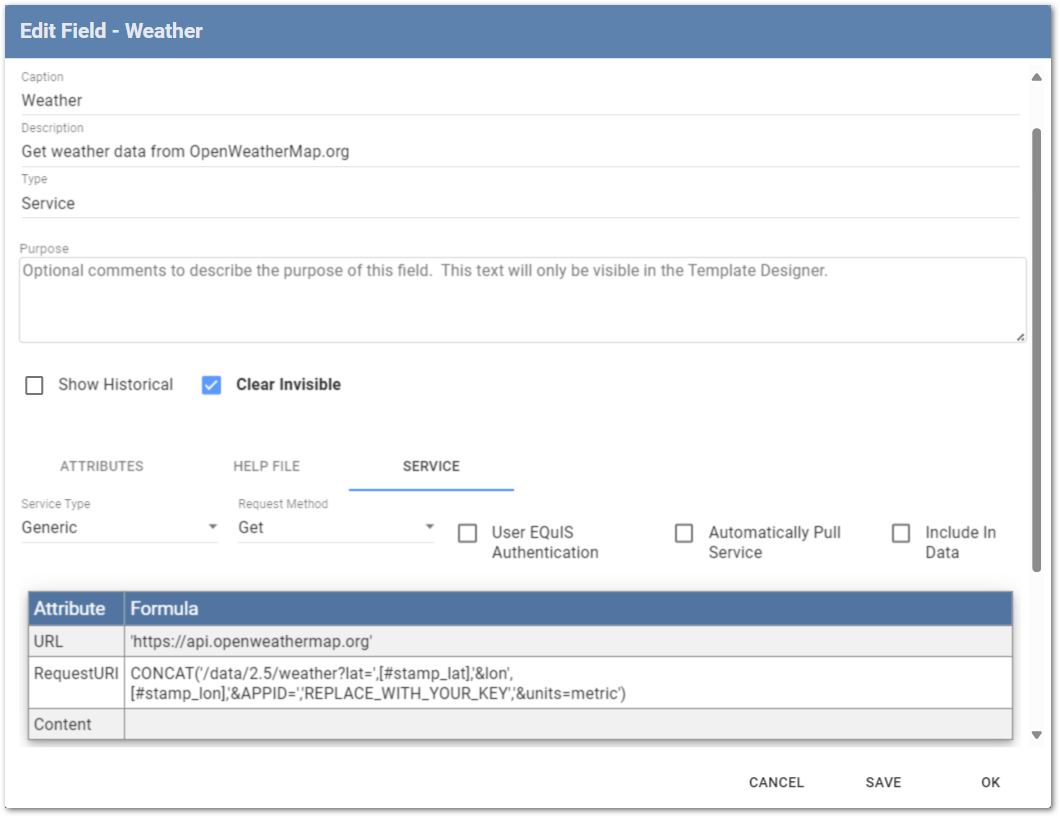Image resolution: width=1060 pixels, height=817 pixels.
Task: Enable User EQuIS Authentication
Action: 467,533
